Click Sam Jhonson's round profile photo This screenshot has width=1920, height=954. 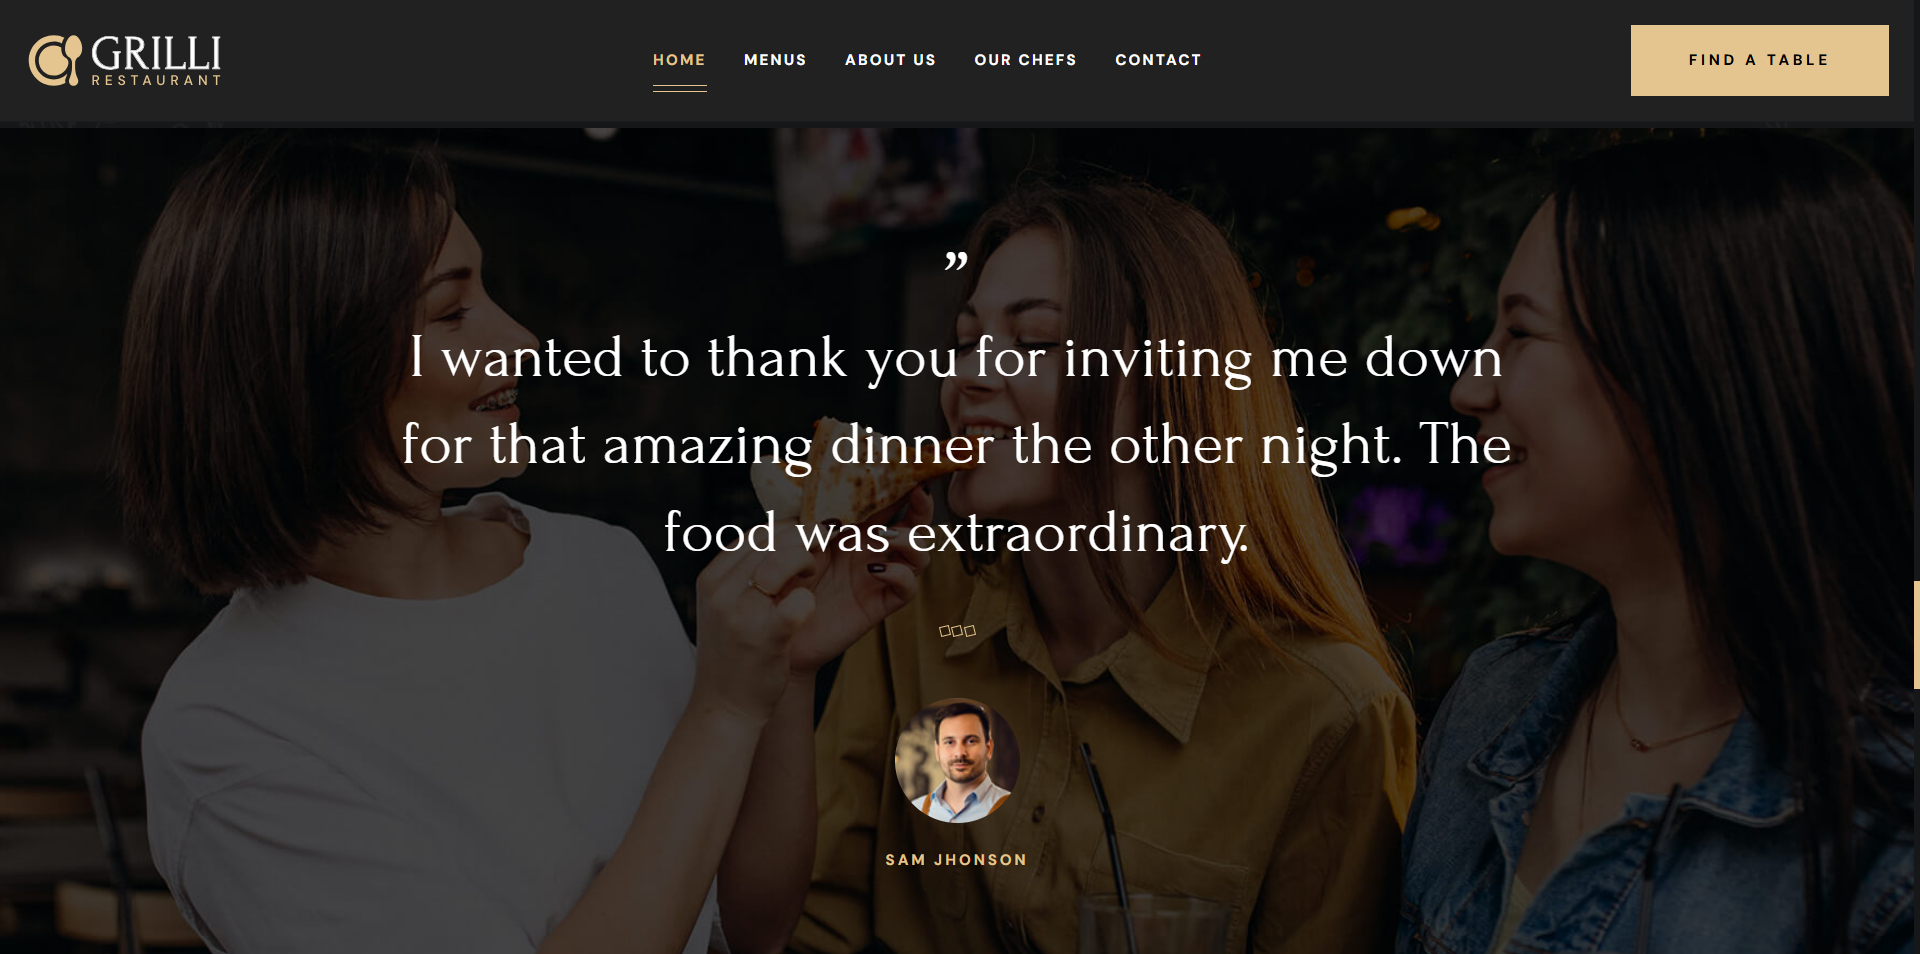point(957,760)
